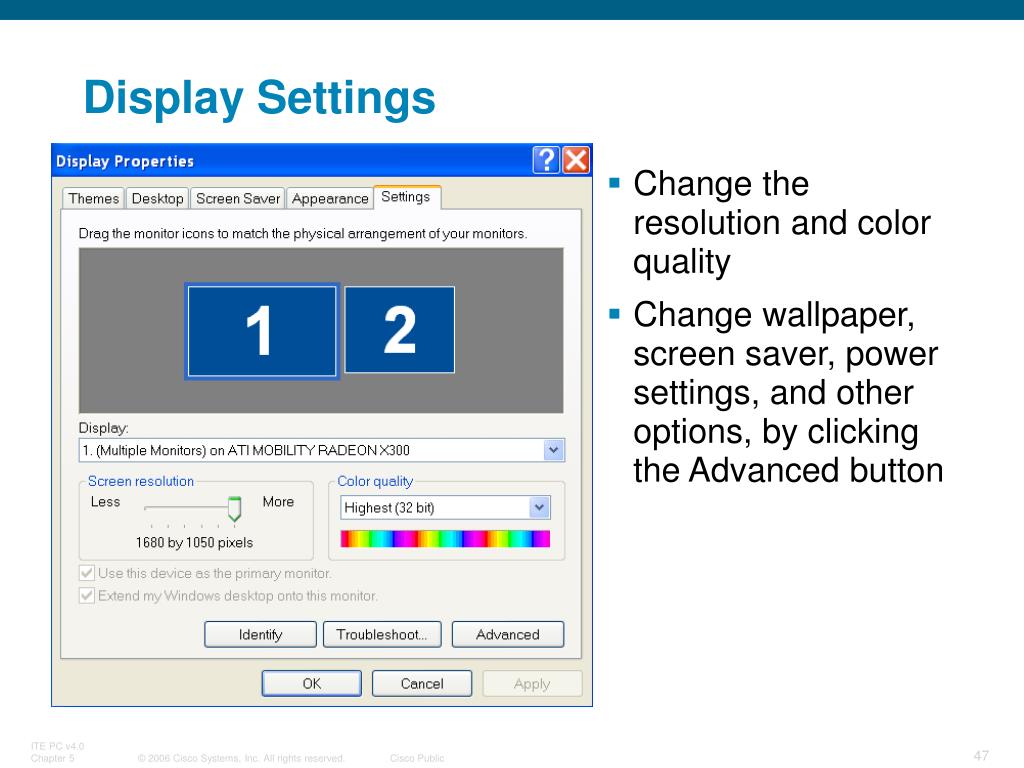
Task: Click the Troubleshoot button
Action: pos(382,635)
